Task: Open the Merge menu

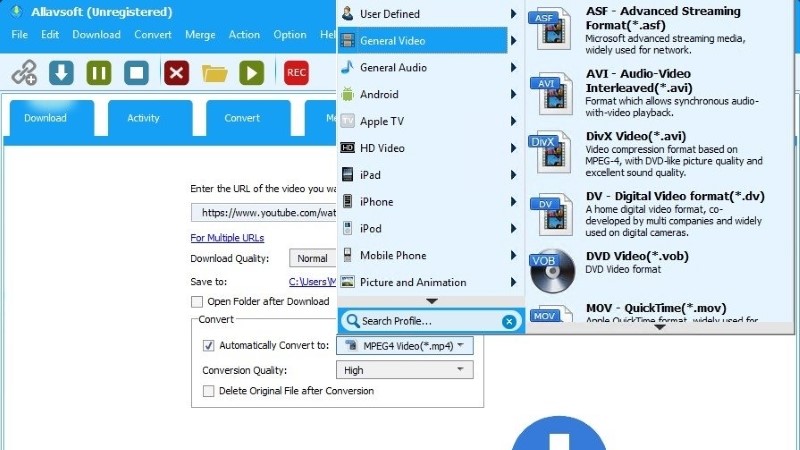Action: pyautogui.click(x=200, y=34)
